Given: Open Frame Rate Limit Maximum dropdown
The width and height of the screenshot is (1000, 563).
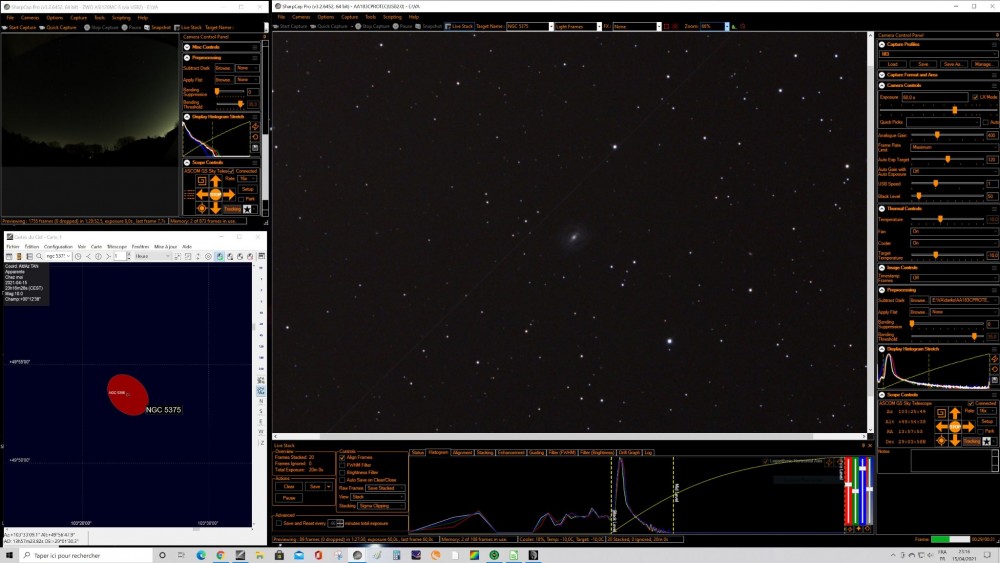Looking at the screenshot, I should pos(953,147).
